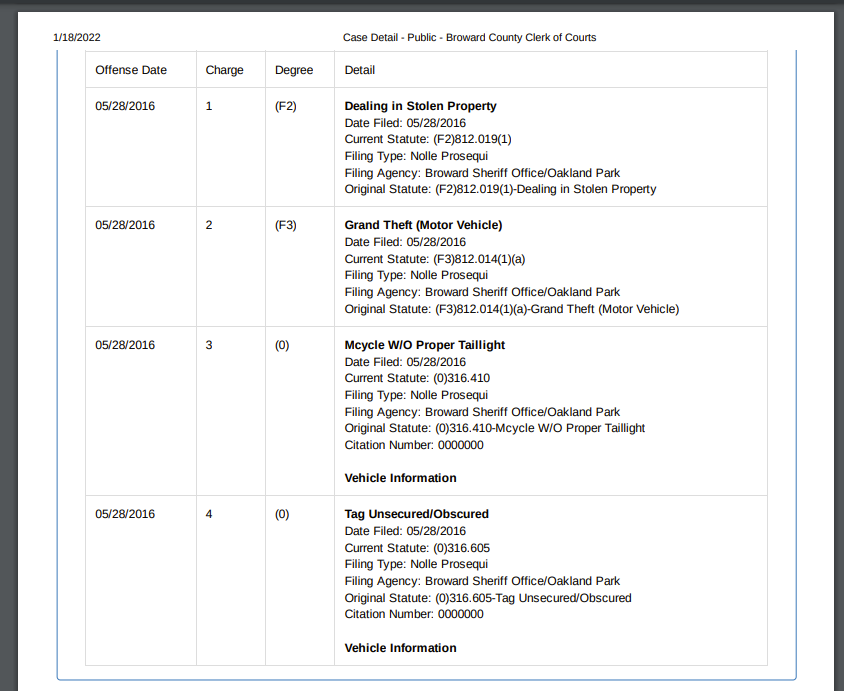Screen dimensions: 844x691
Task: Click the Mcycle W/O Proper Taillight heading
Action: [x=425, y=345]
